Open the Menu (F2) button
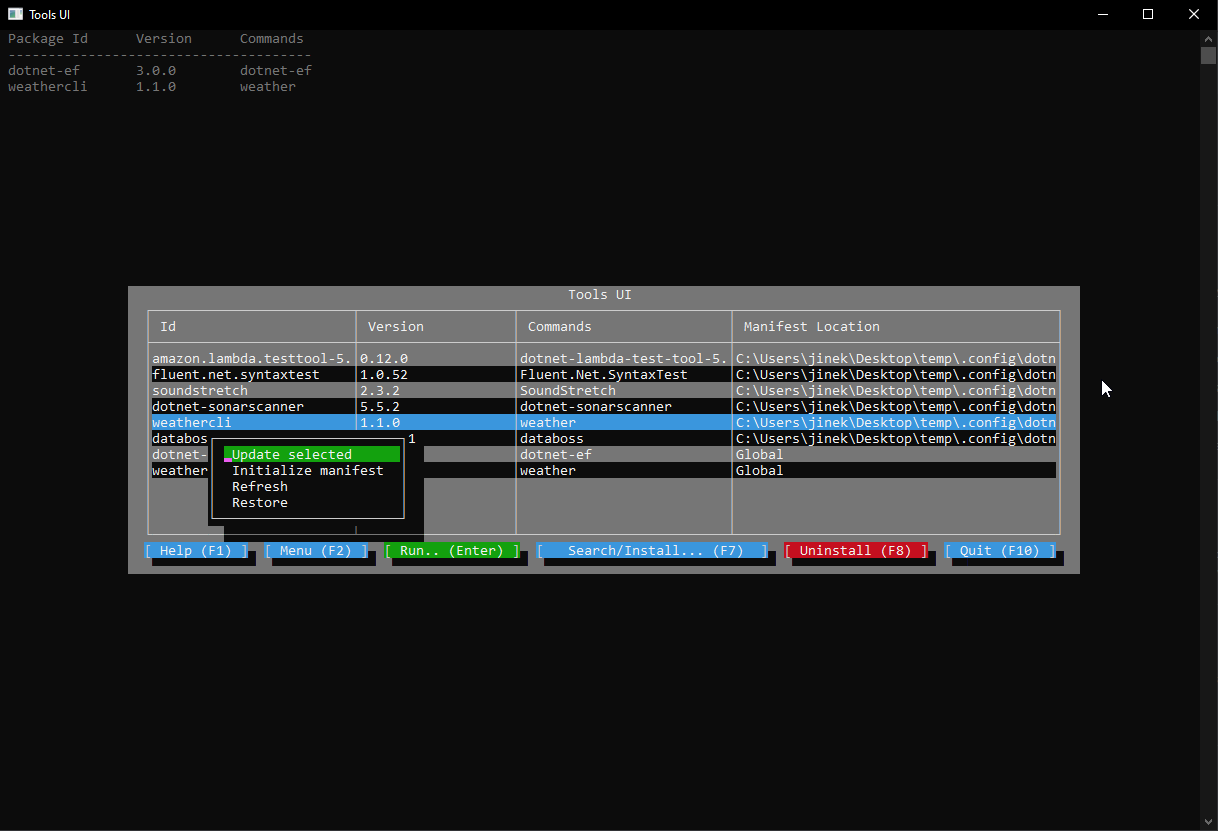1218x831 pixels. [x=316, y=550]
